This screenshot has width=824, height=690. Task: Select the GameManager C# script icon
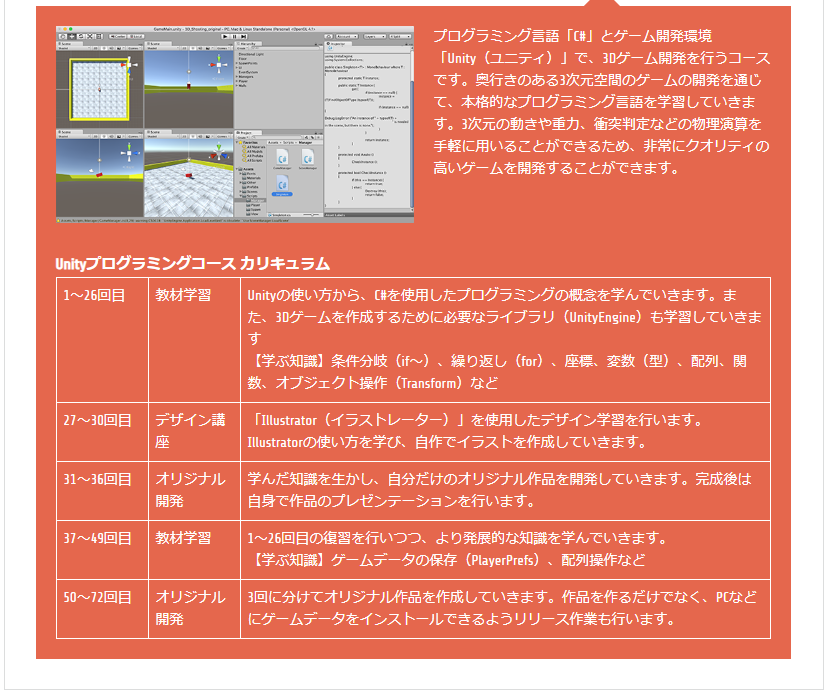coord(282,158)
